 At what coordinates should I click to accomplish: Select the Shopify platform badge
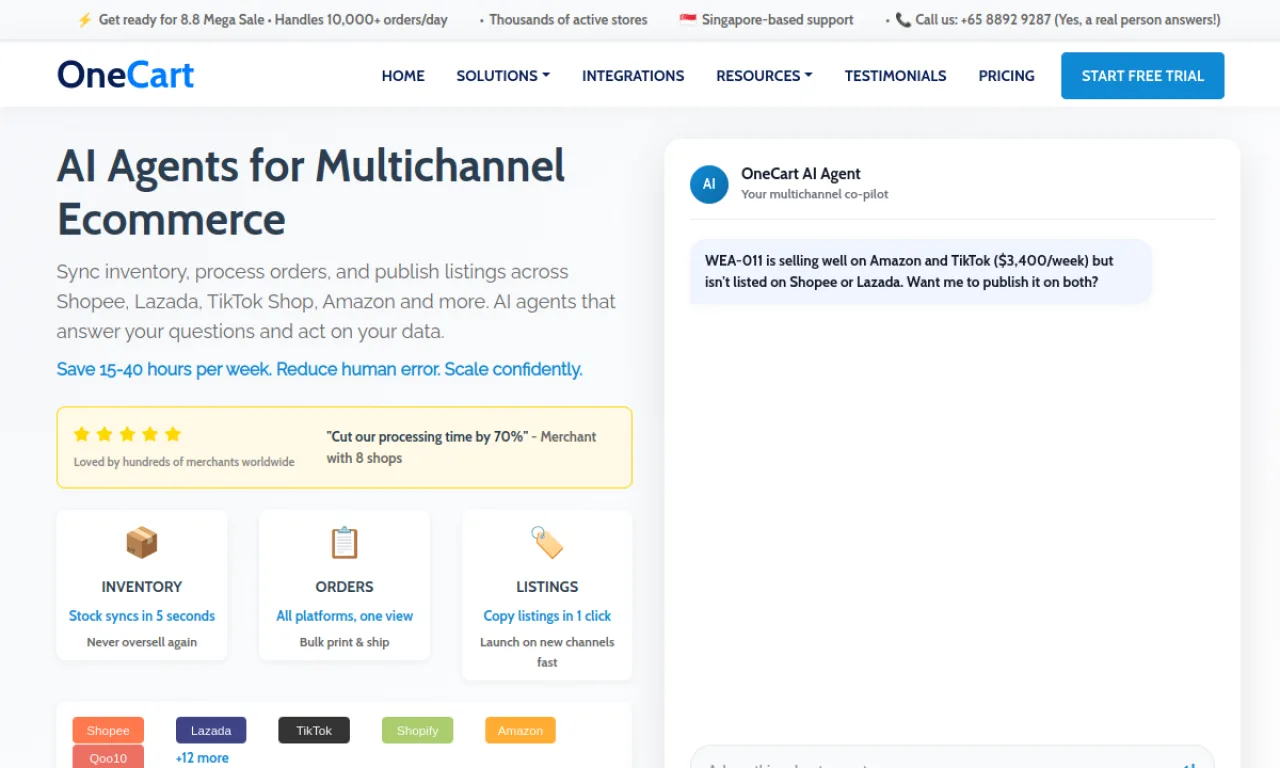(417, 730)
